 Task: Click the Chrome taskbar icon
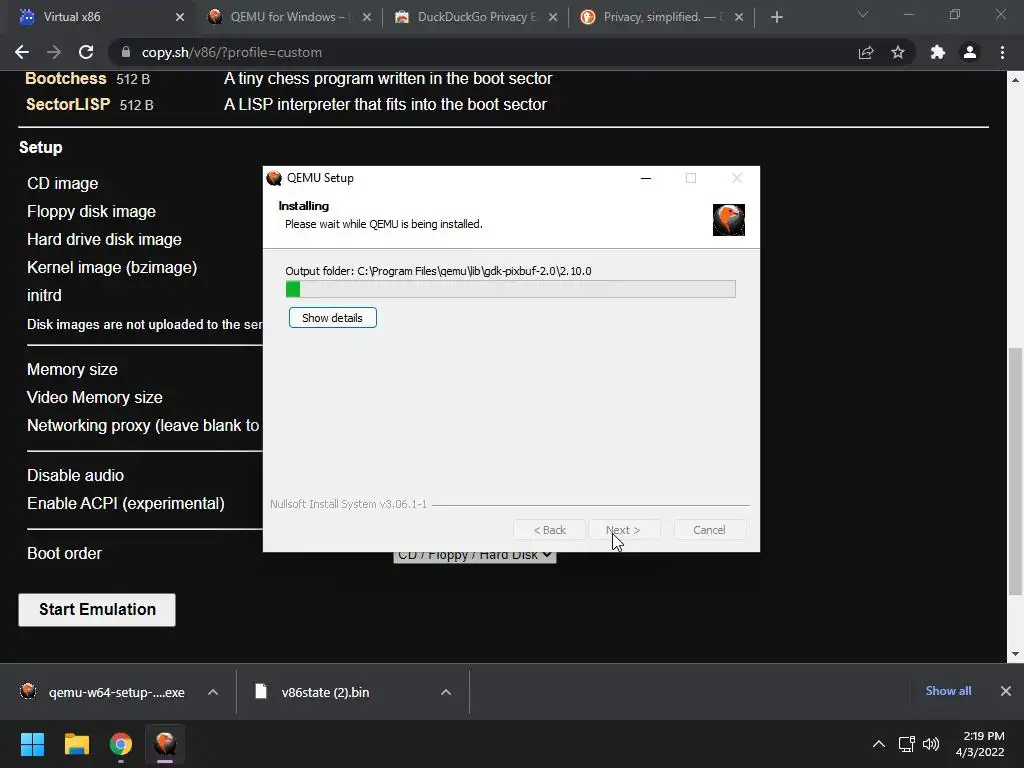pos(121,744)
